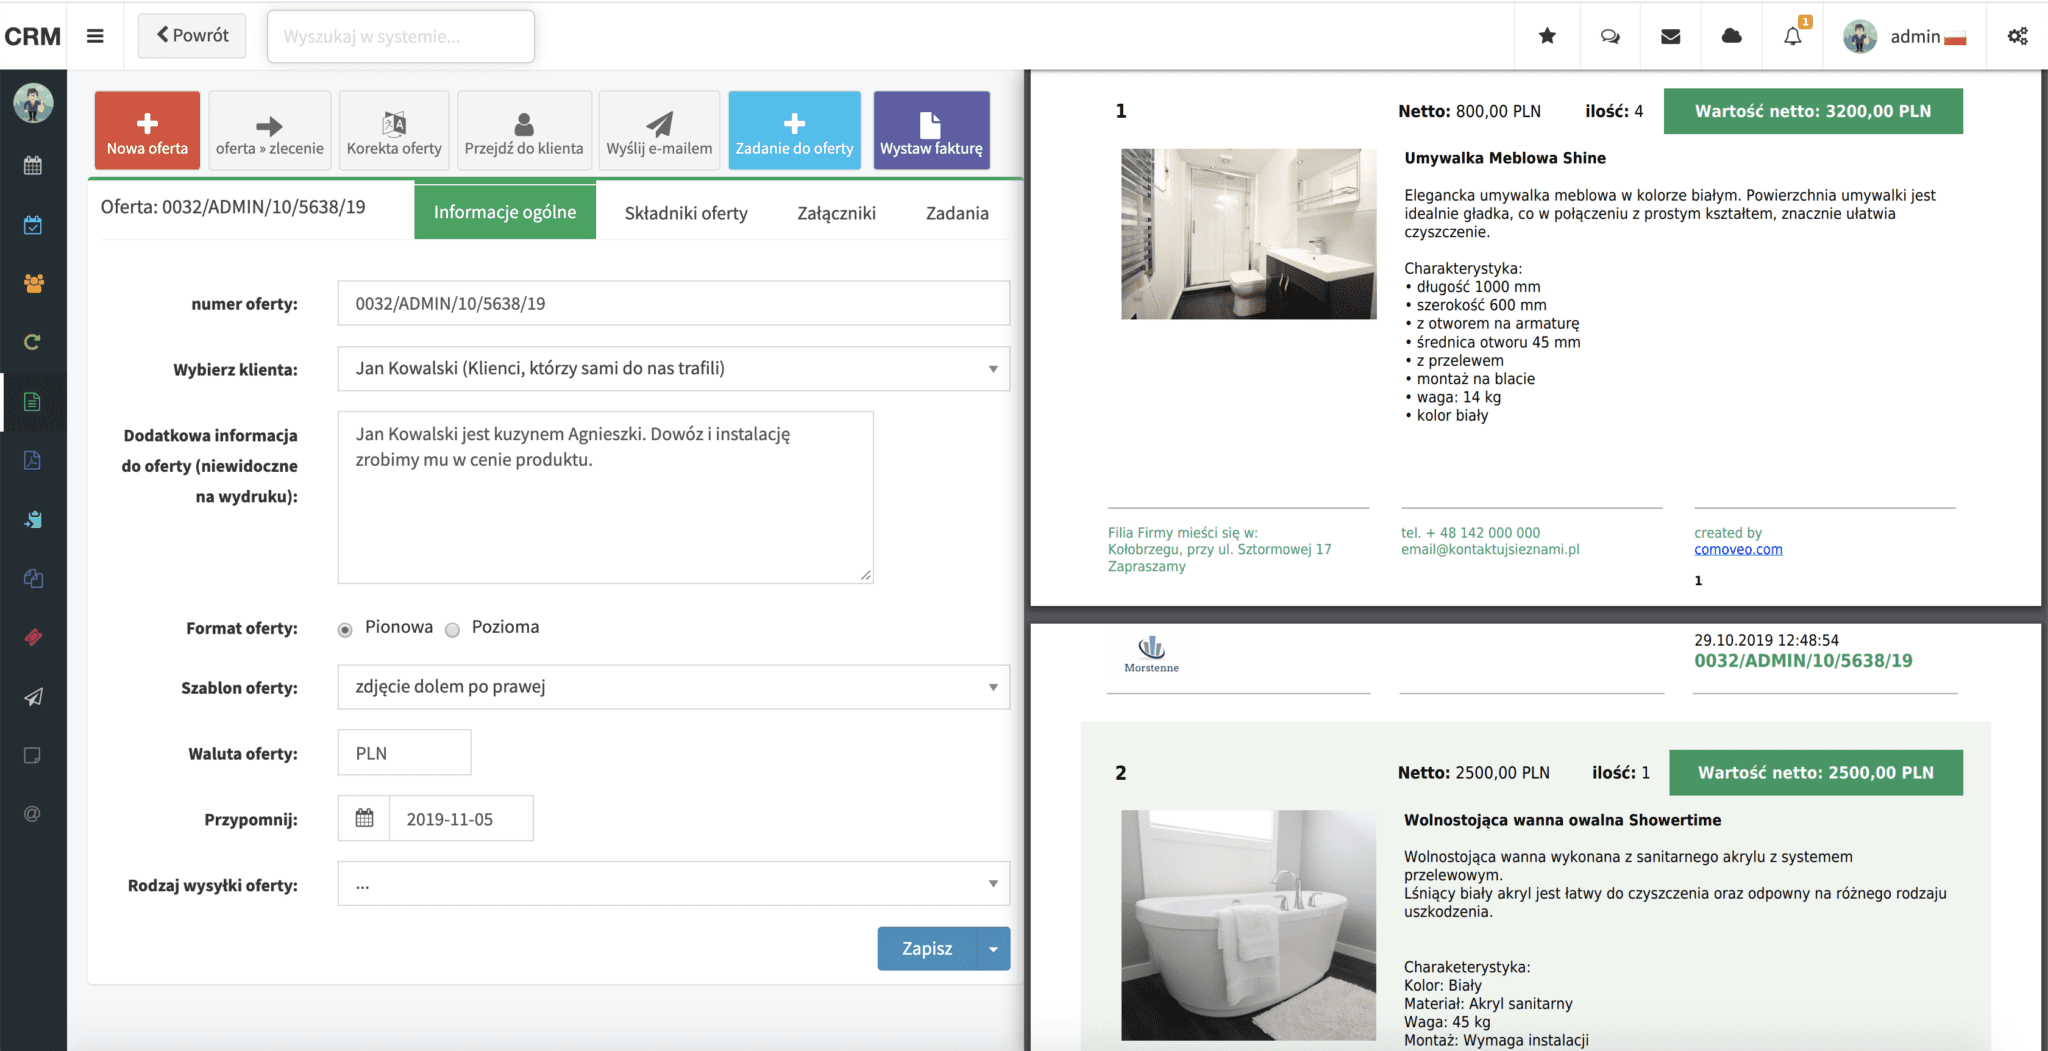The height and width of the screenshot is (1051, 2048).
Task: Switch to the Zadania tab
Action: [957, 213]
